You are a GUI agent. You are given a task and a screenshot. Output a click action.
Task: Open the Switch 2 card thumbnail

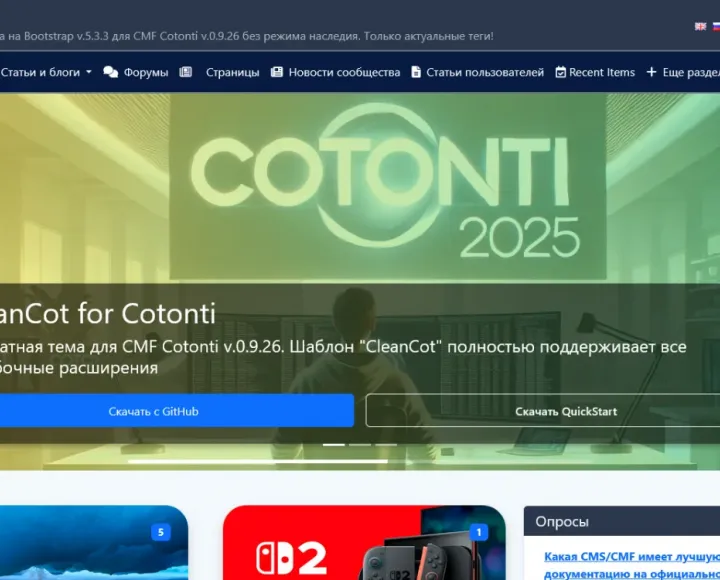364,543
